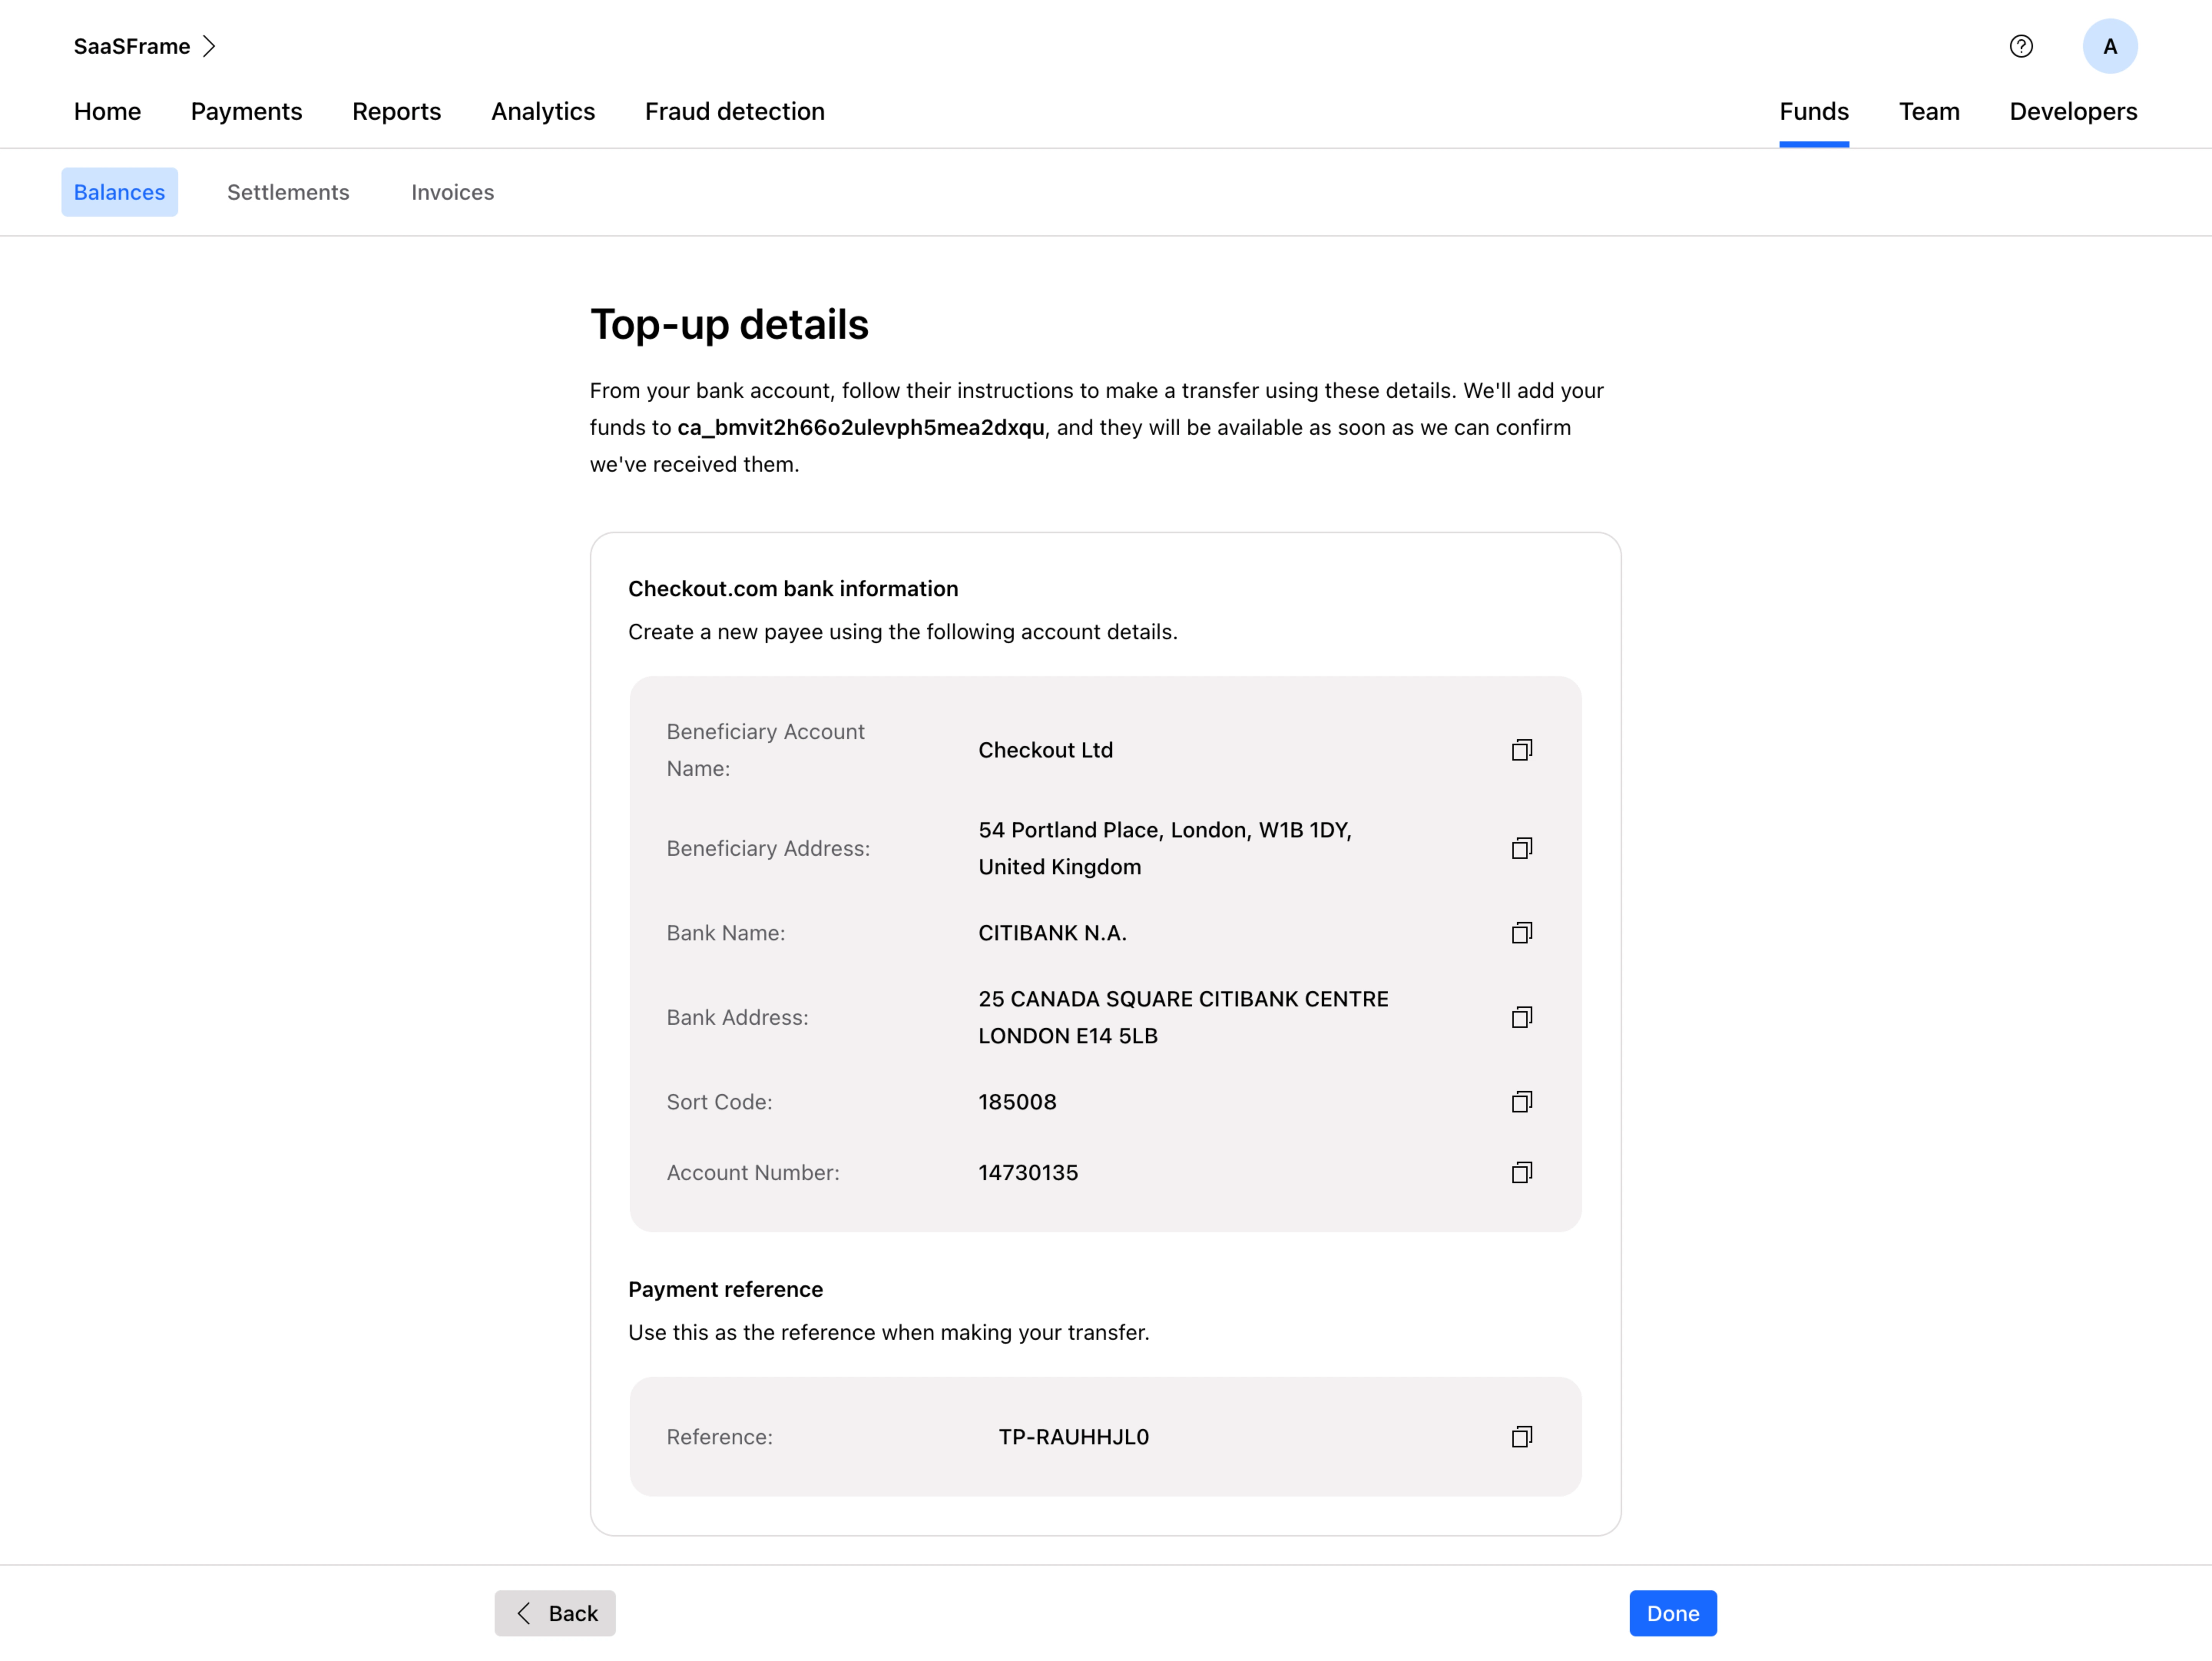Open the Reports section

click(x=396, y=111)
